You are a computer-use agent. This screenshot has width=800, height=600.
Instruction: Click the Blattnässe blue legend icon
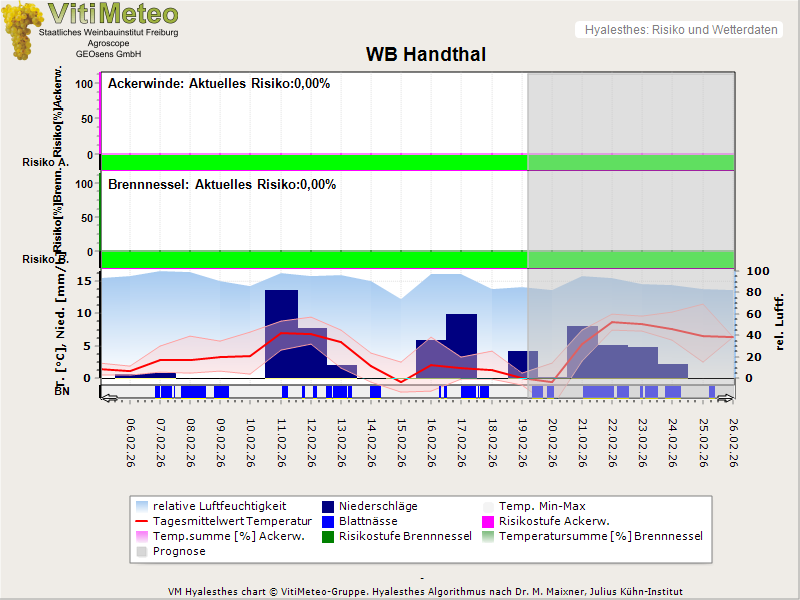pos(328,521)
